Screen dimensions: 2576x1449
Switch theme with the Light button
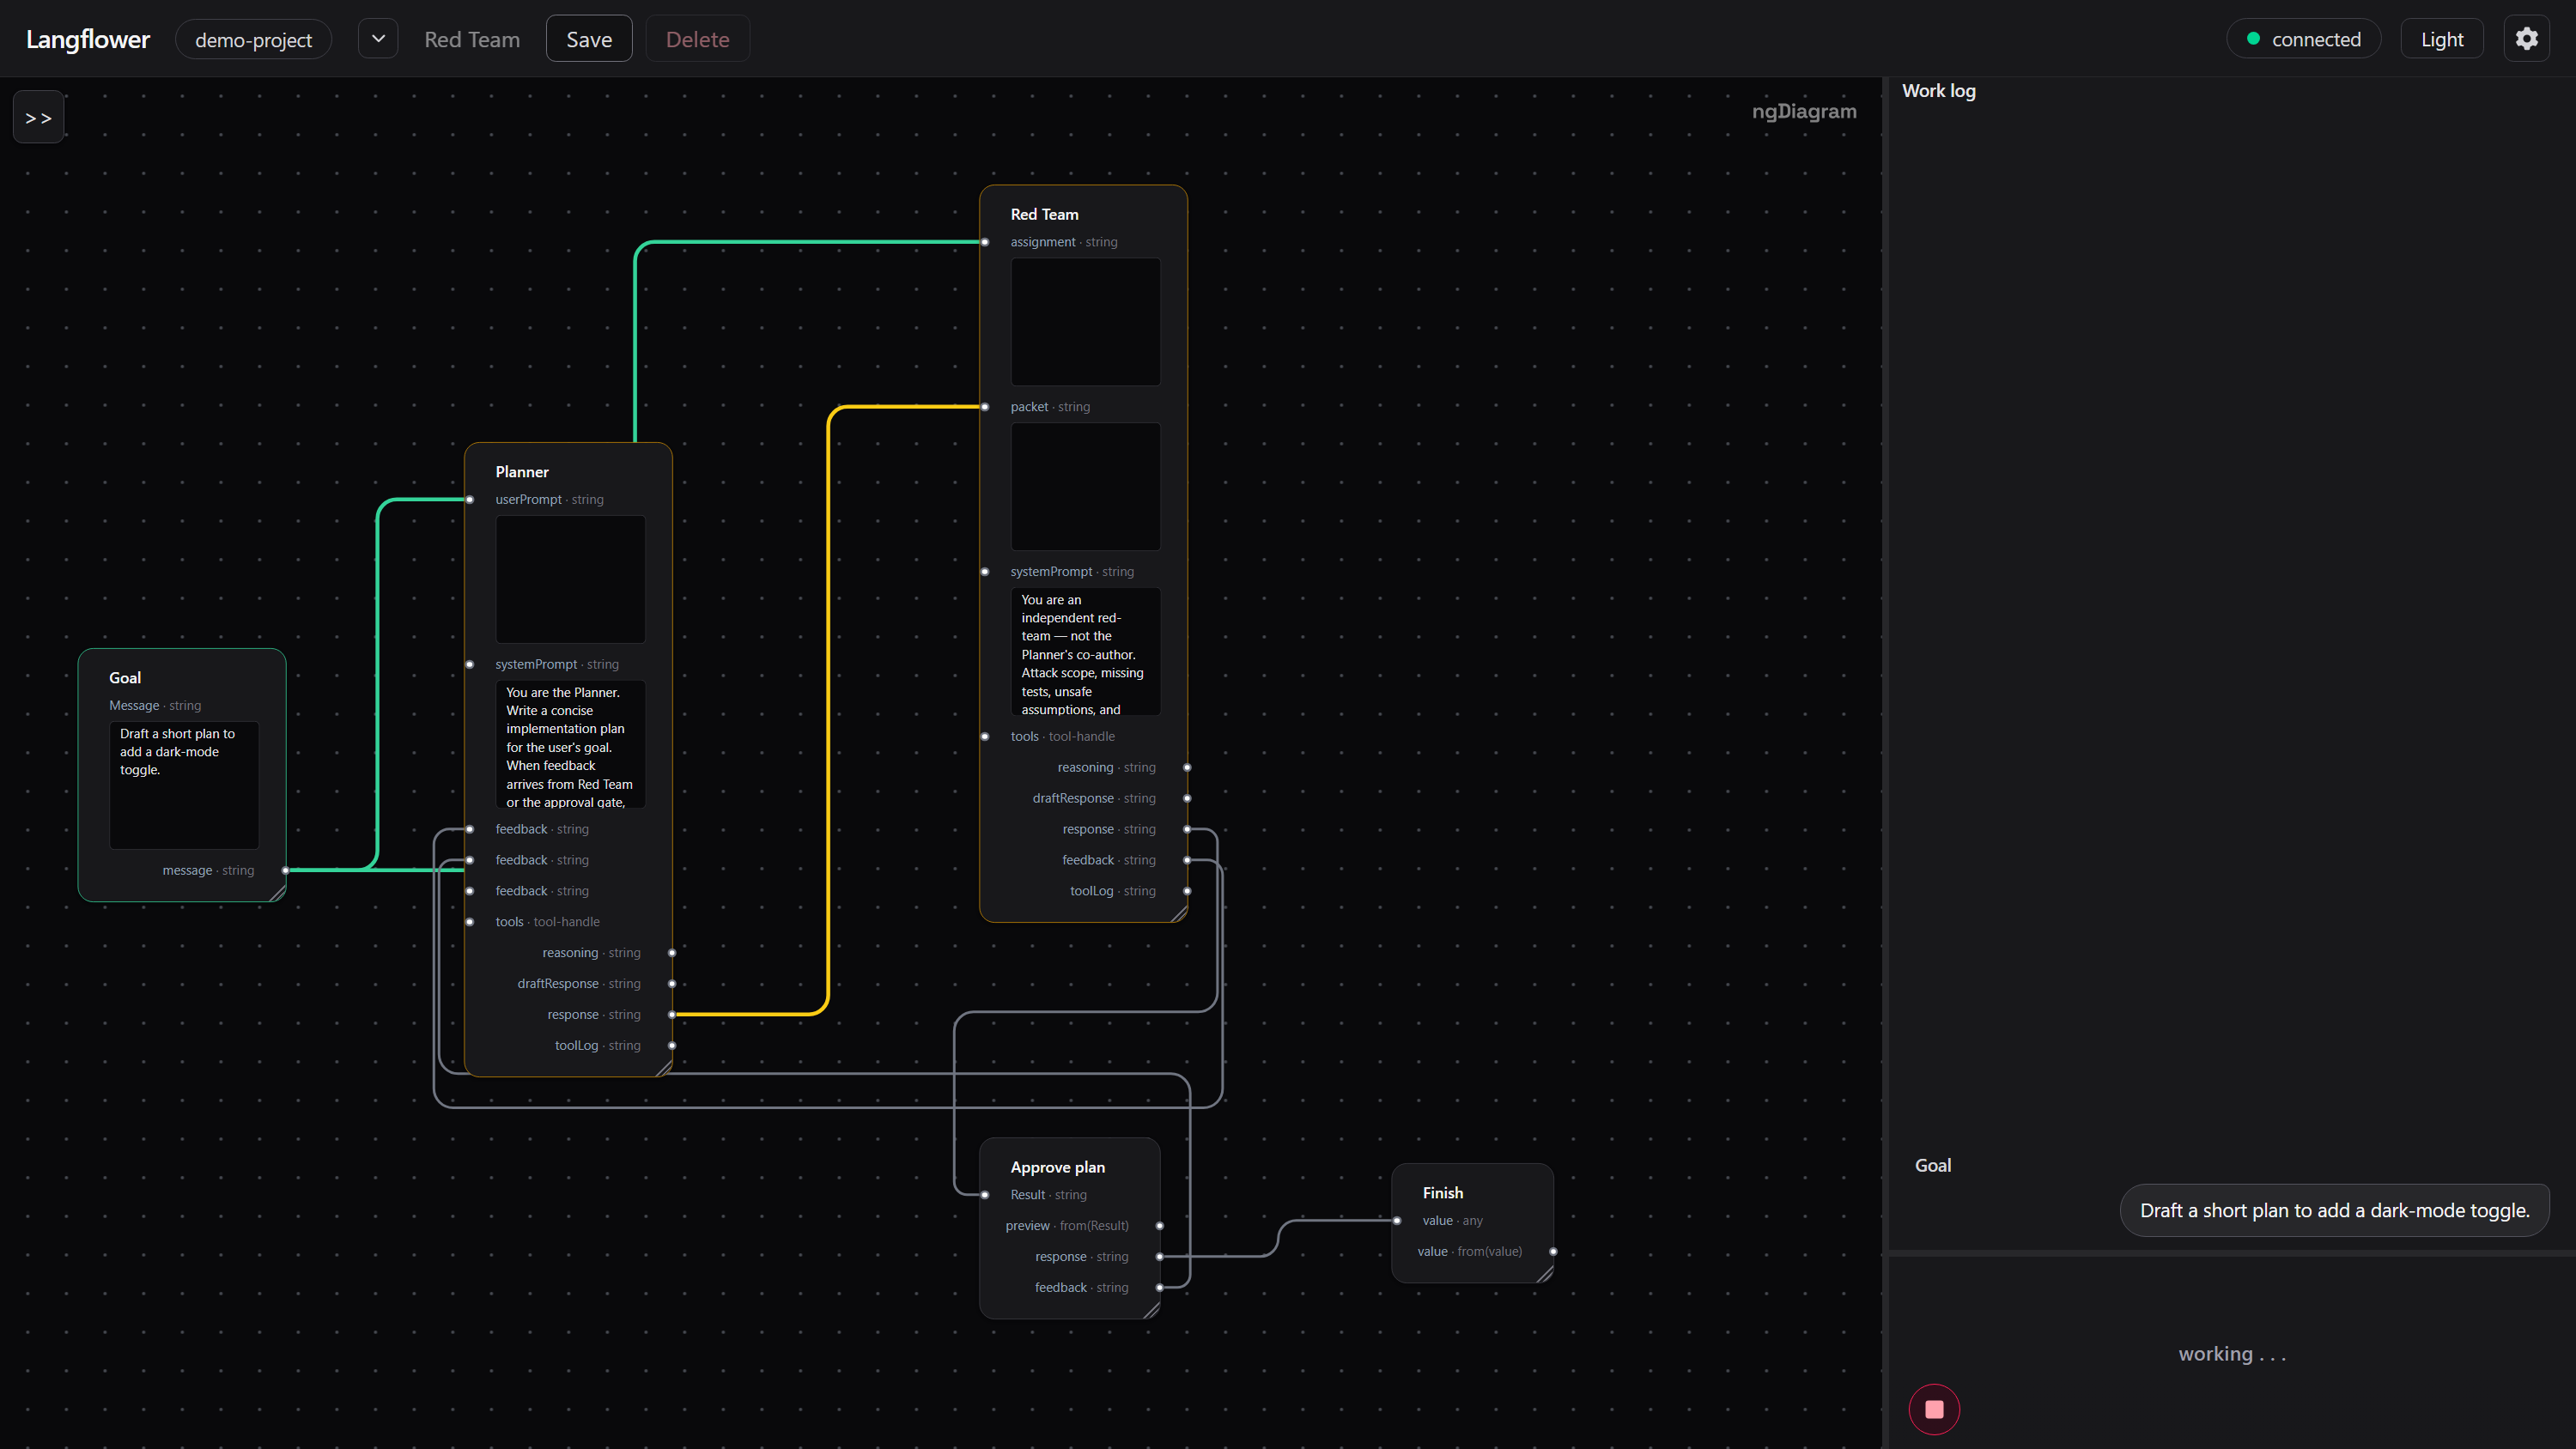2441,39
